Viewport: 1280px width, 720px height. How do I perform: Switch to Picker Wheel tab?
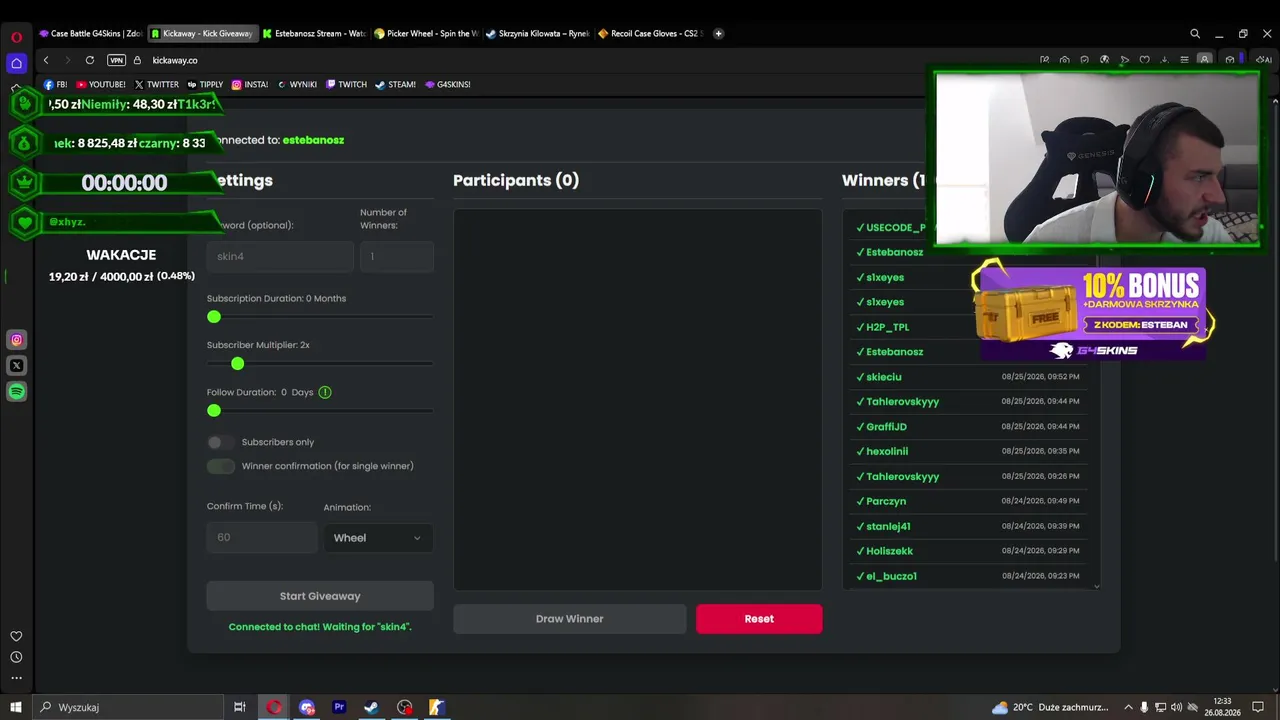[x=426, y=33]
